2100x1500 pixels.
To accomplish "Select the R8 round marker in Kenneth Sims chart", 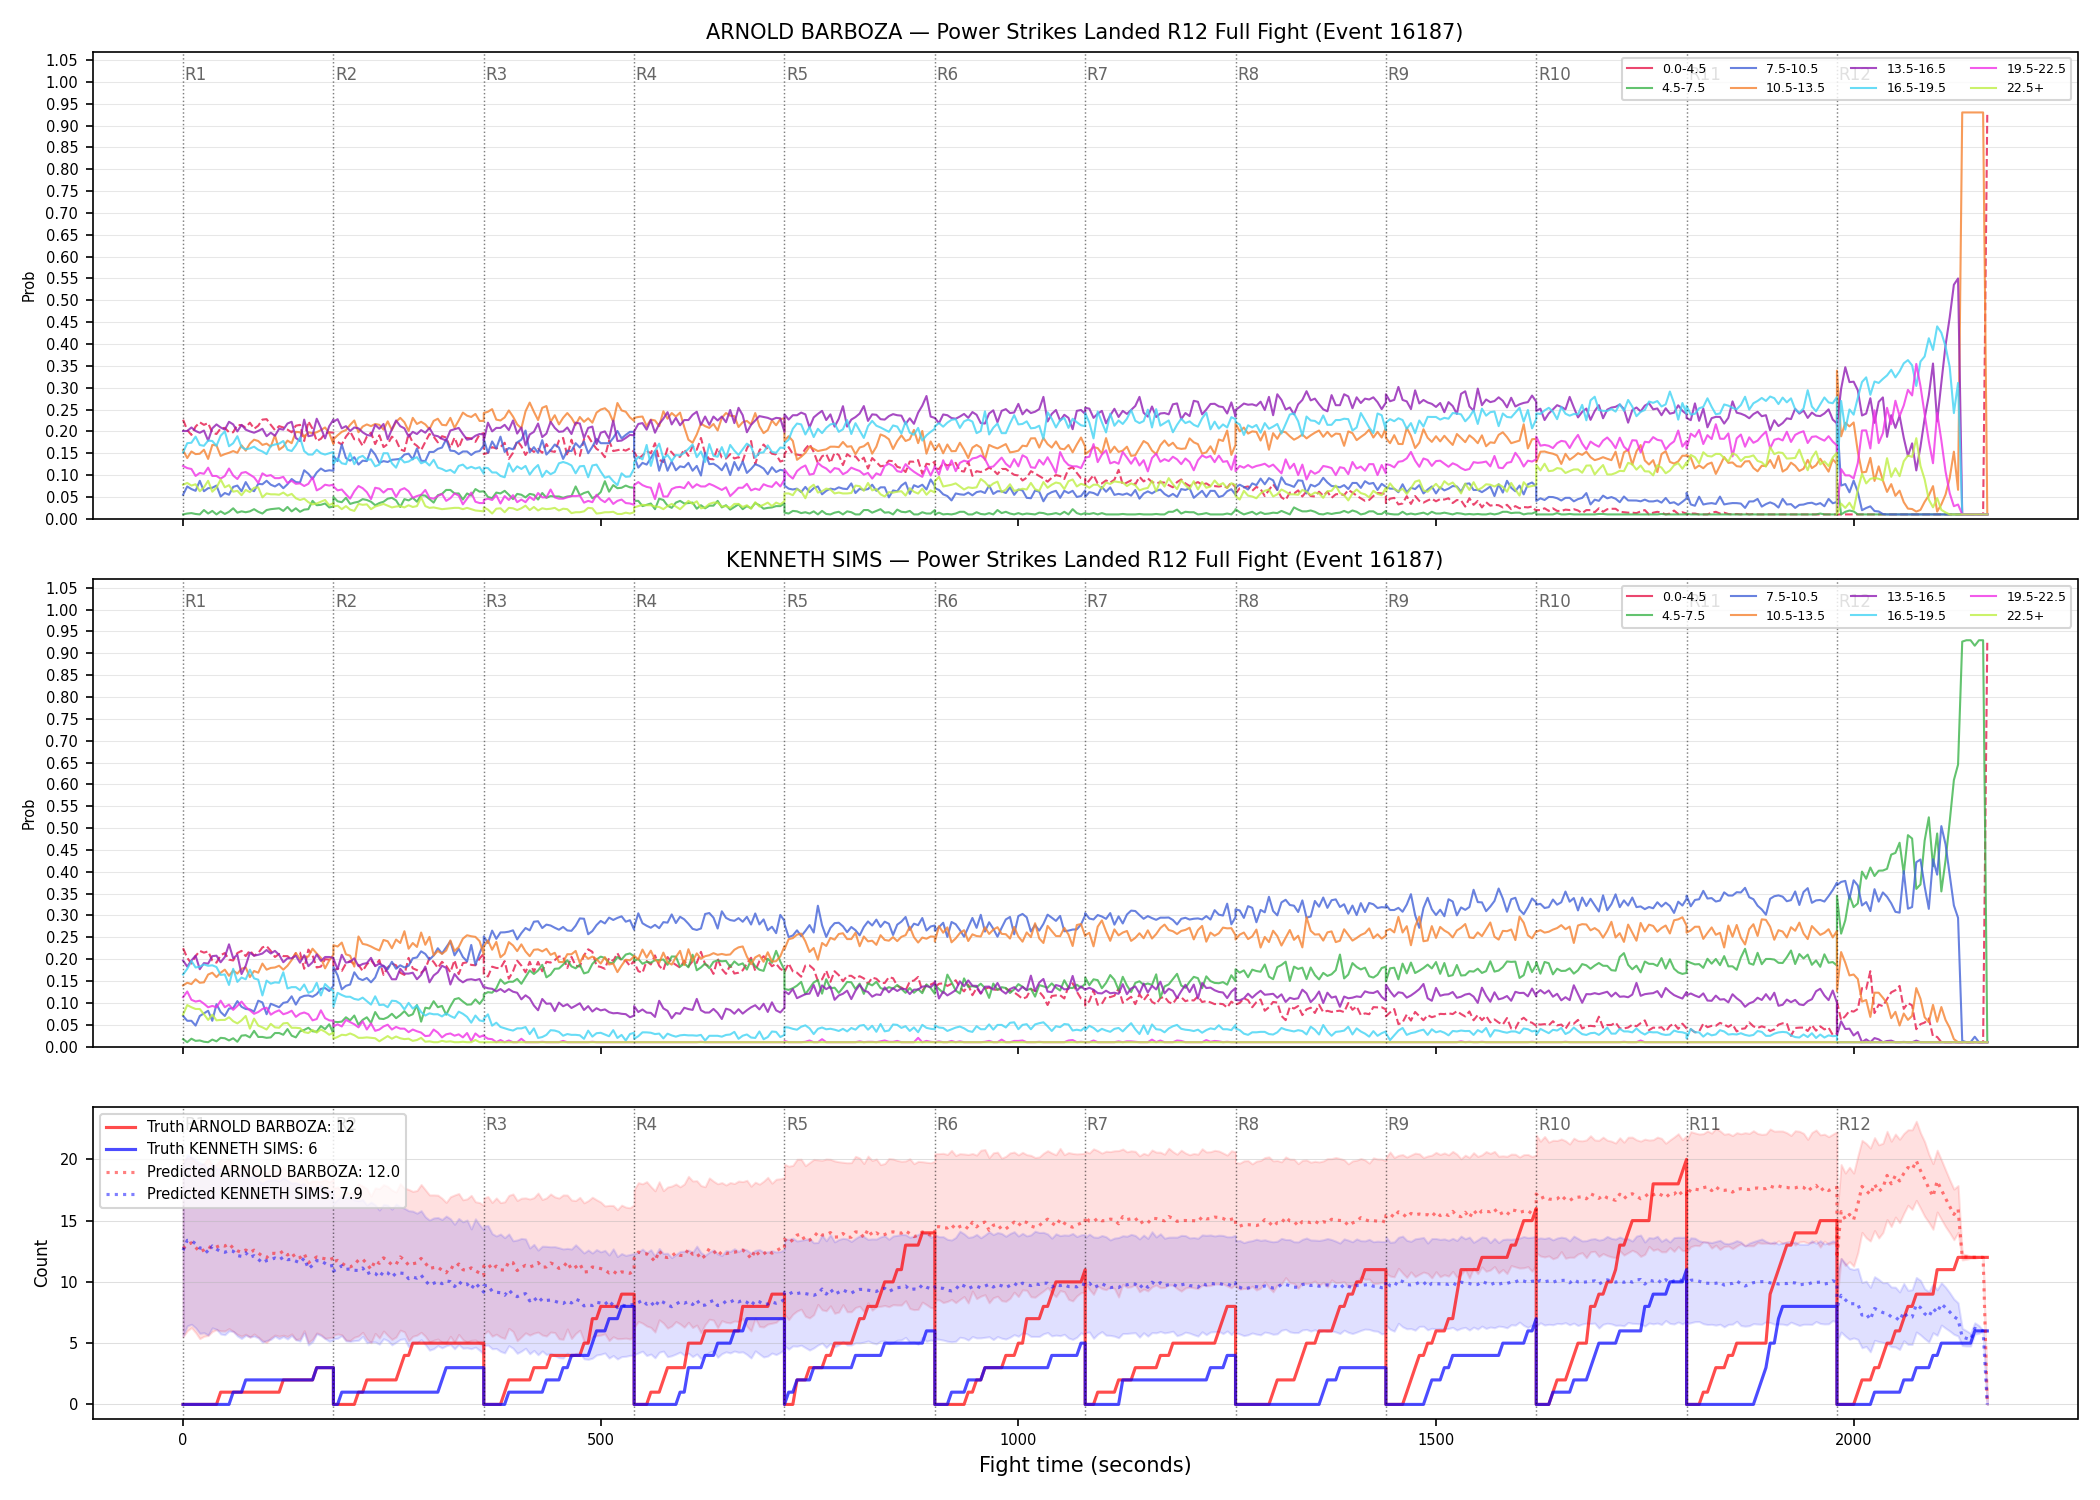I will 1248,601.
